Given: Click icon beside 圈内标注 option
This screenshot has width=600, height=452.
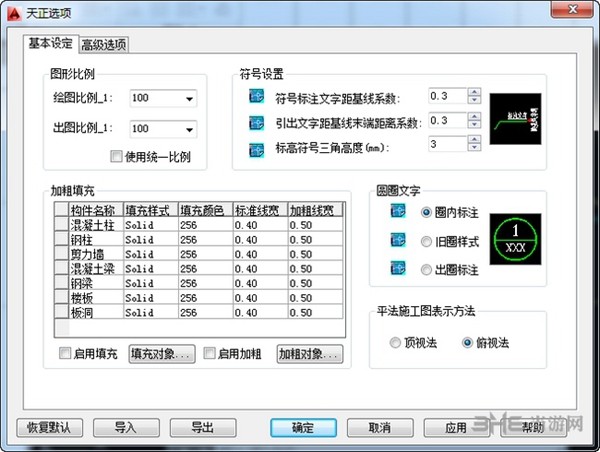Looking at the screenshot, I should (398, 210).
